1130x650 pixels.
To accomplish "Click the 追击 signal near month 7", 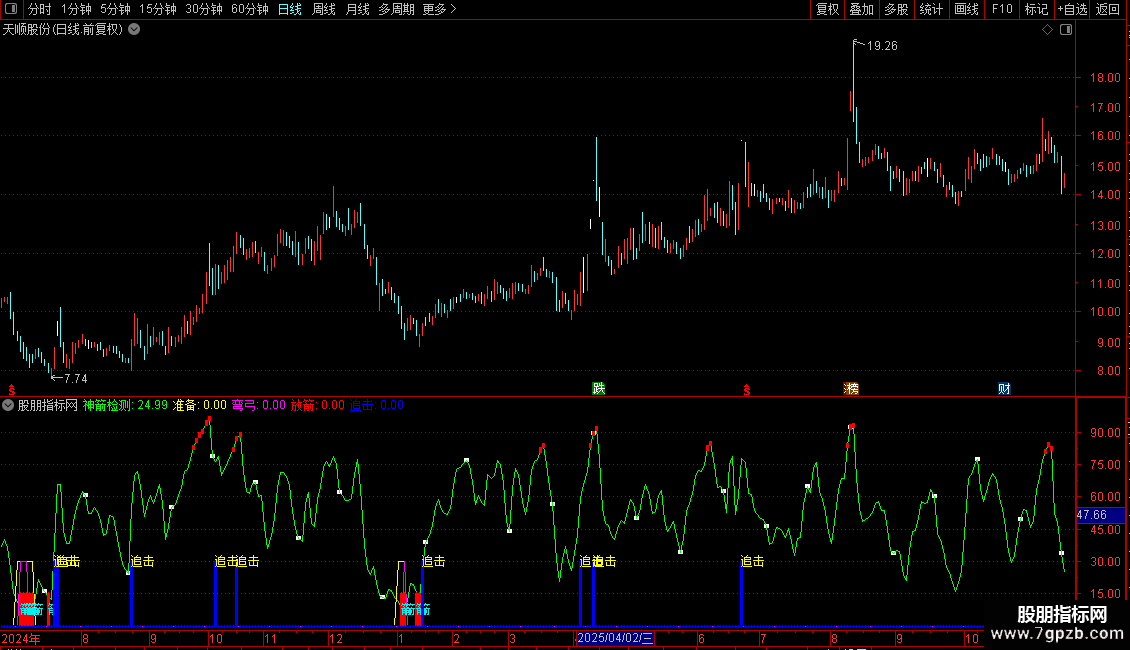I will pos(752,561).
